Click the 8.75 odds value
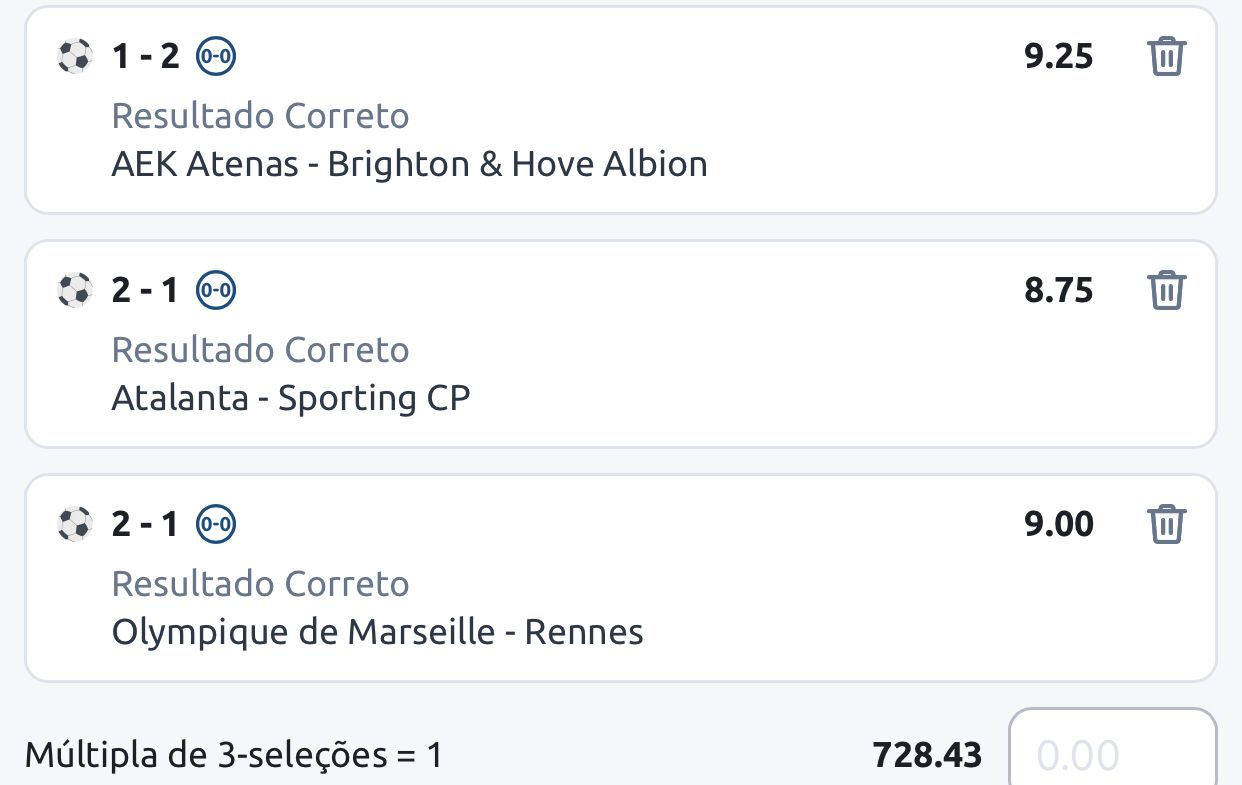 pyautogui.click(x=1059, y=290)
